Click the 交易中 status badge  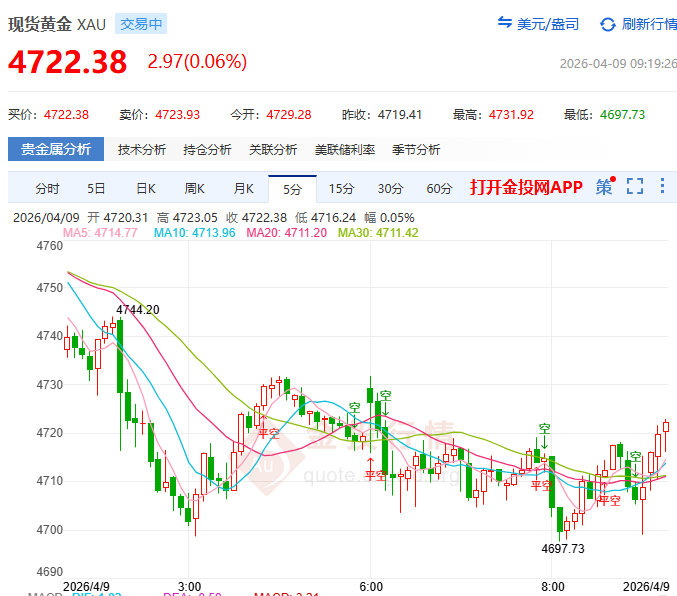[141, 24]
